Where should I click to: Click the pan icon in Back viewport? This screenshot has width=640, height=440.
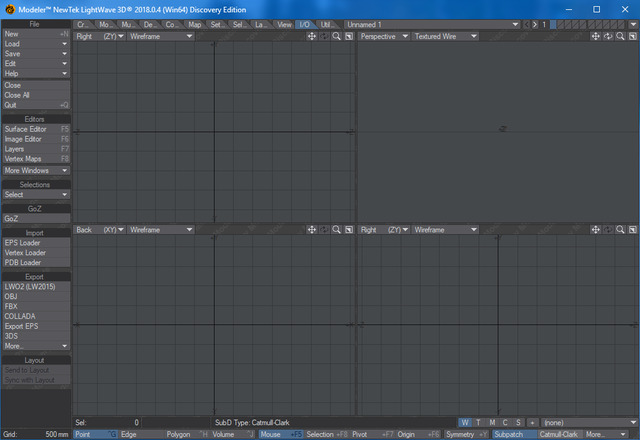tap(312, 230)
